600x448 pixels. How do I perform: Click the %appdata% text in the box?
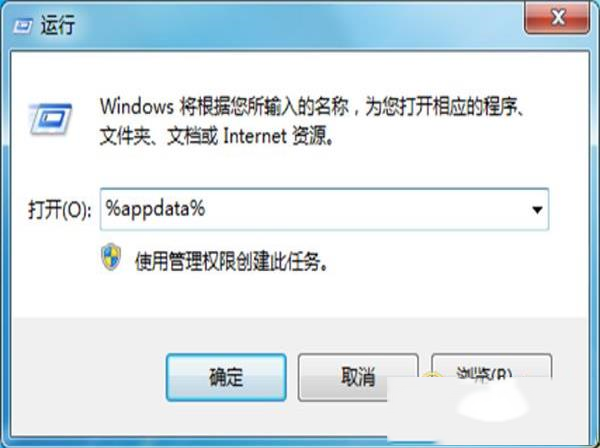155,209
